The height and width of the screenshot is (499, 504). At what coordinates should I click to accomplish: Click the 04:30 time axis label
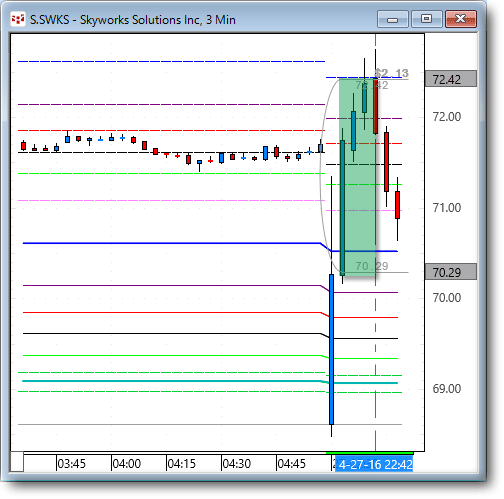tap(236, 464)
